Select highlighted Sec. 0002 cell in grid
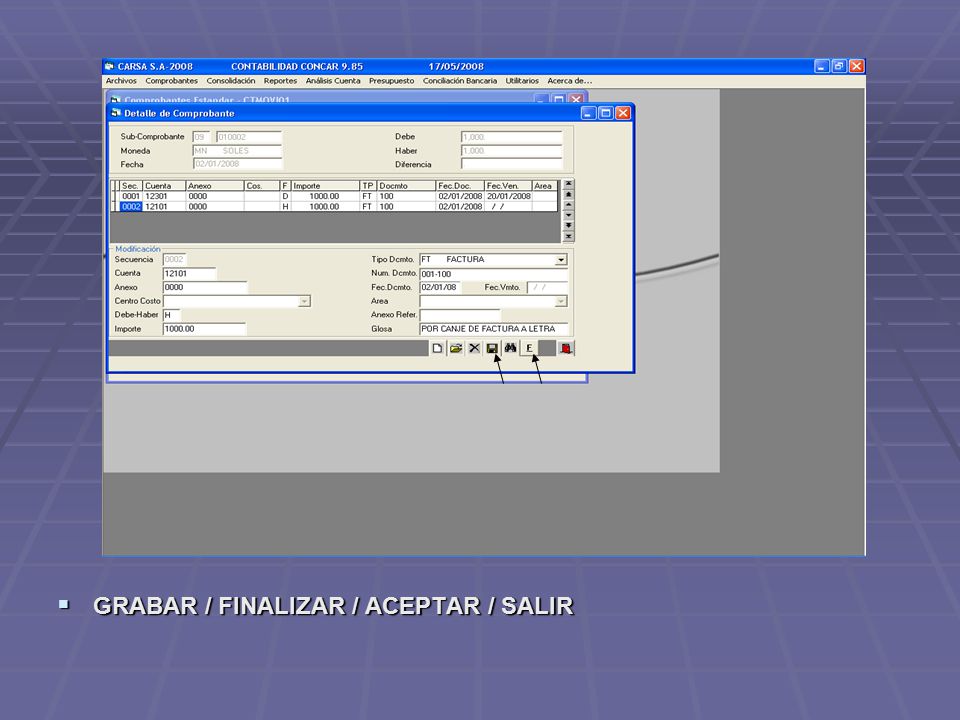Viewport: 960px width, 720px height. pyautogui.click(x=131, y=207)
